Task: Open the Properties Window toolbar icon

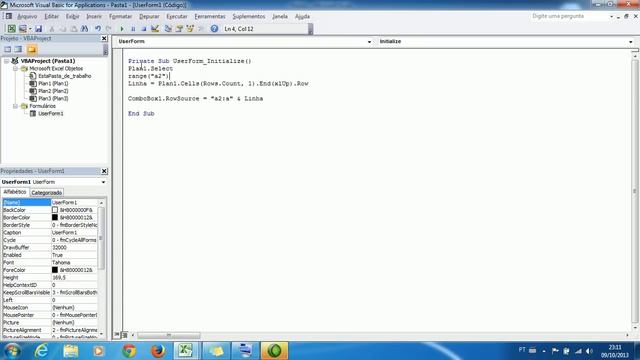Action: (x=179, y=29)
